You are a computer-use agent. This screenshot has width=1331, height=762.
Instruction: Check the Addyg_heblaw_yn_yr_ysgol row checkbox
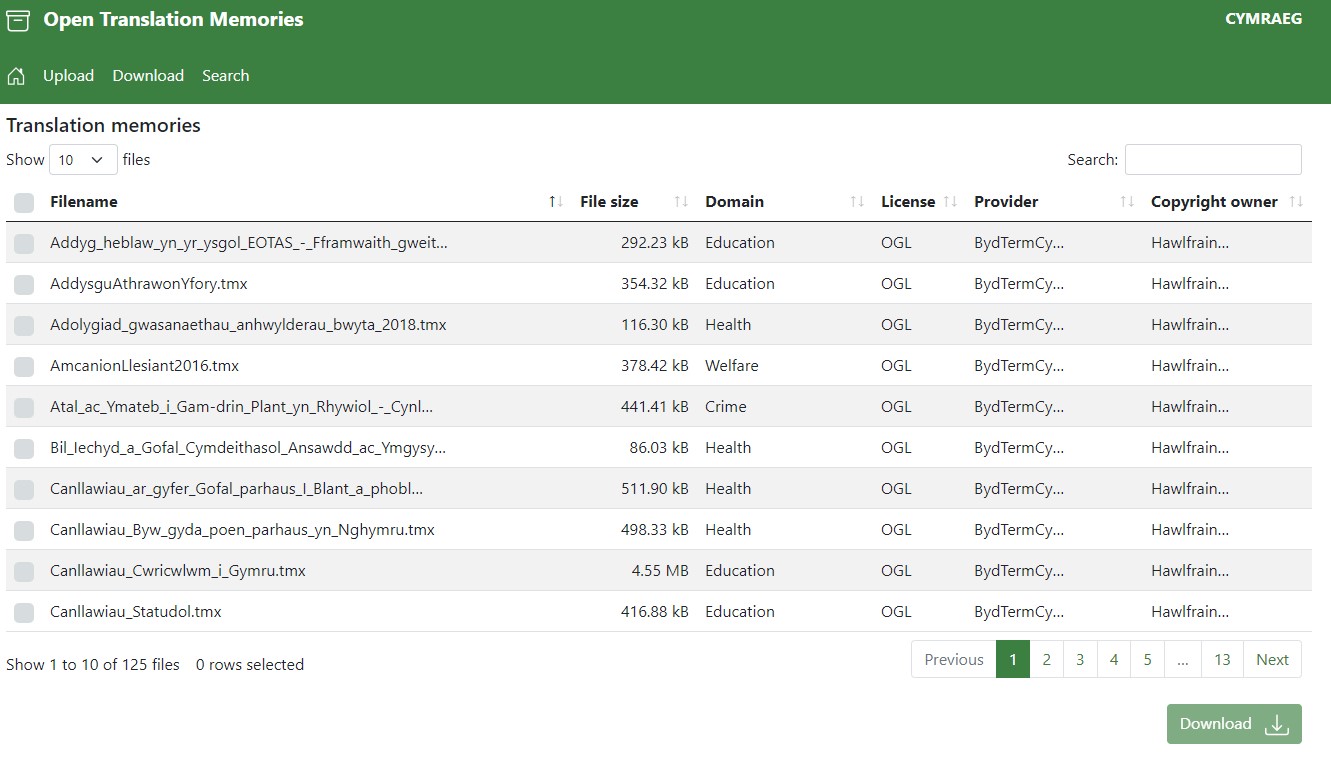24,243
